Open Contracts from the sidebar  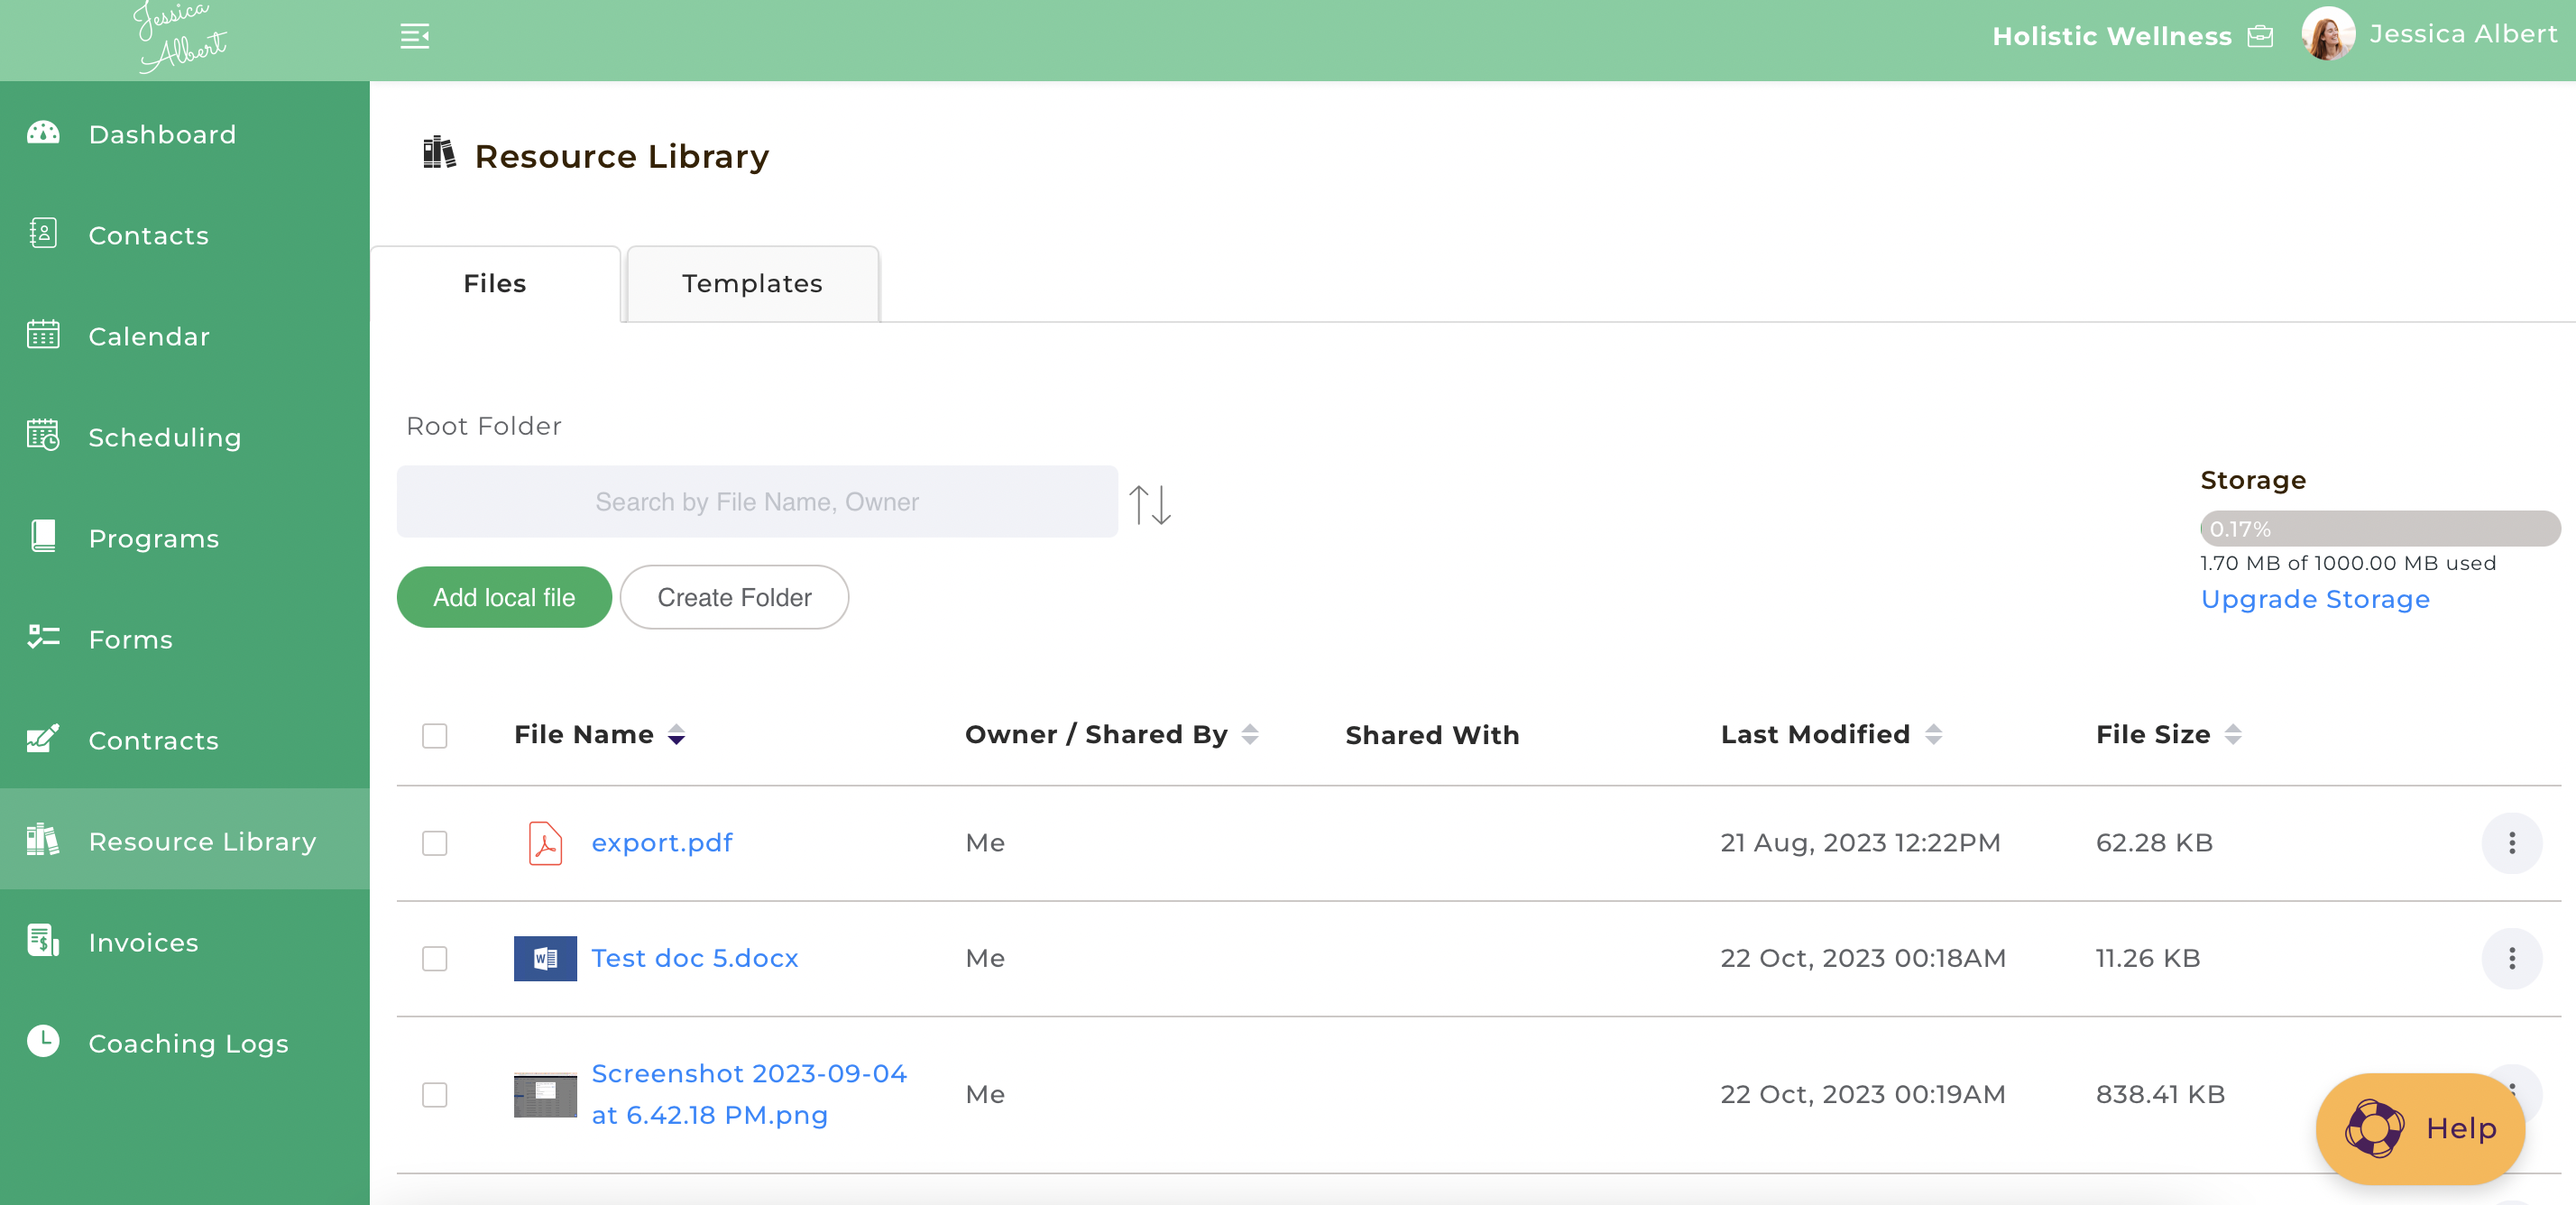click(185, 739)
